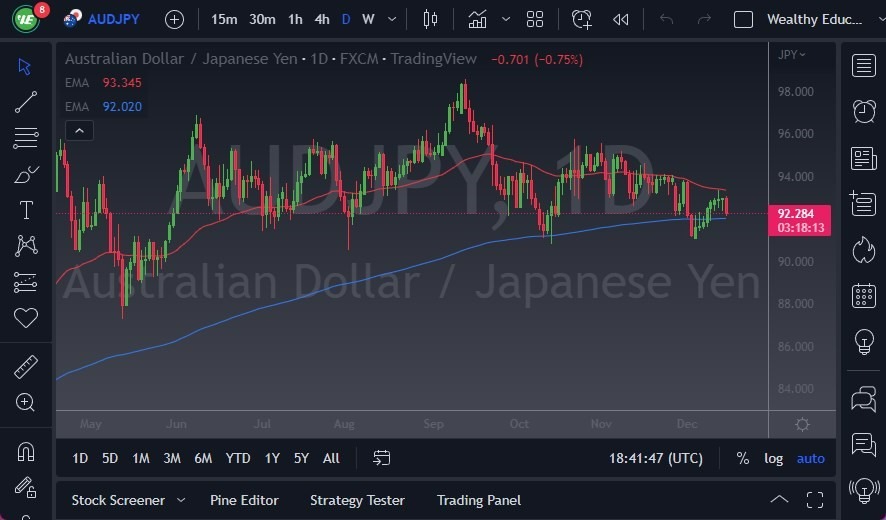This screenshot has width=886, height=520.
Task: Set date range to 1D
Action: [x=80, y=458]
